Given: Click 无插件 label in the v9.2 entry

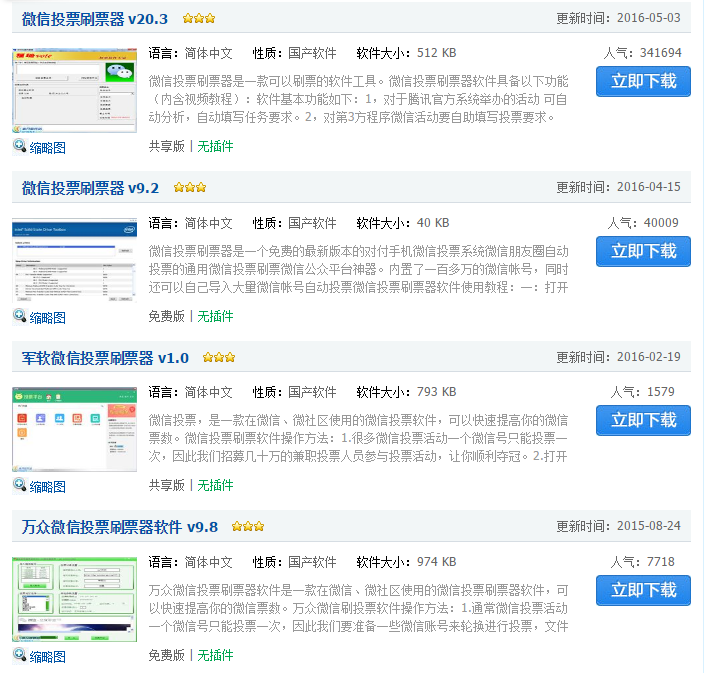Looking at the screenshot, I should (215, 316).
